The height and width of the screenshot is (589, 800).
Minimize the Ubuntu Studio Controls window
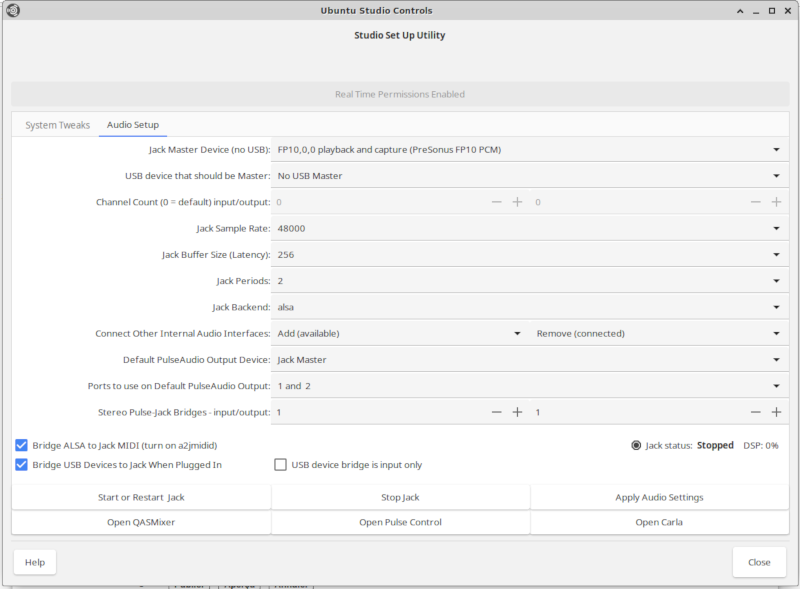739,11
